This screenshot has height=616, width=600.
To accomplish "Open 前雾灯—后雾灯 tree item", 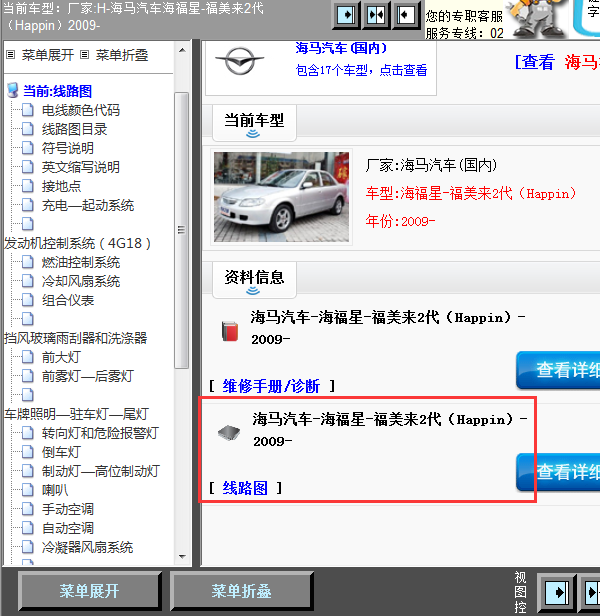I will pyautogui.click(x=88, y=376).
